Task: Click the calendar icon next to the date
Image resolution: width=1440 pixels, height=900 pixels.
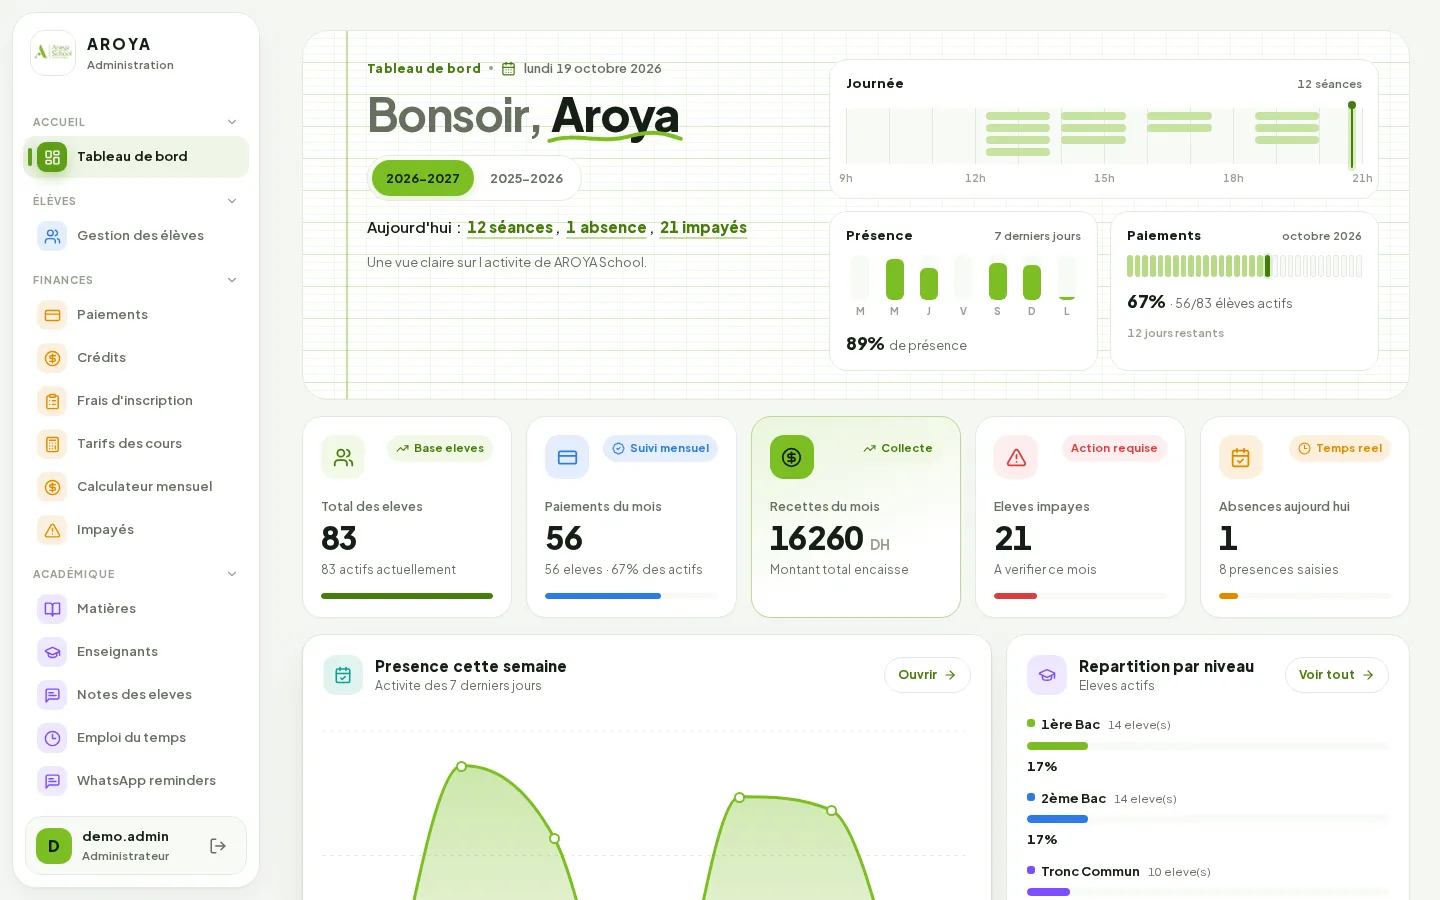Action: tap(508, 69)
